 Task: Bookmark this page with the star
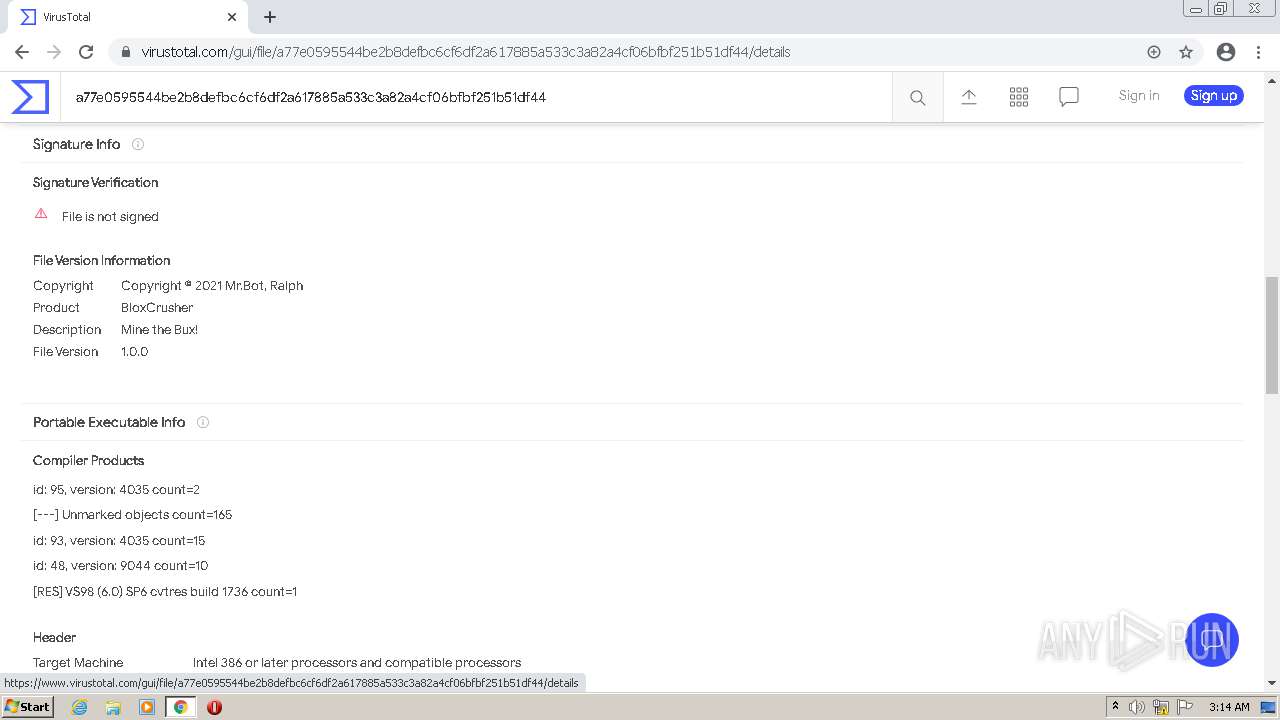(1186, 52)
